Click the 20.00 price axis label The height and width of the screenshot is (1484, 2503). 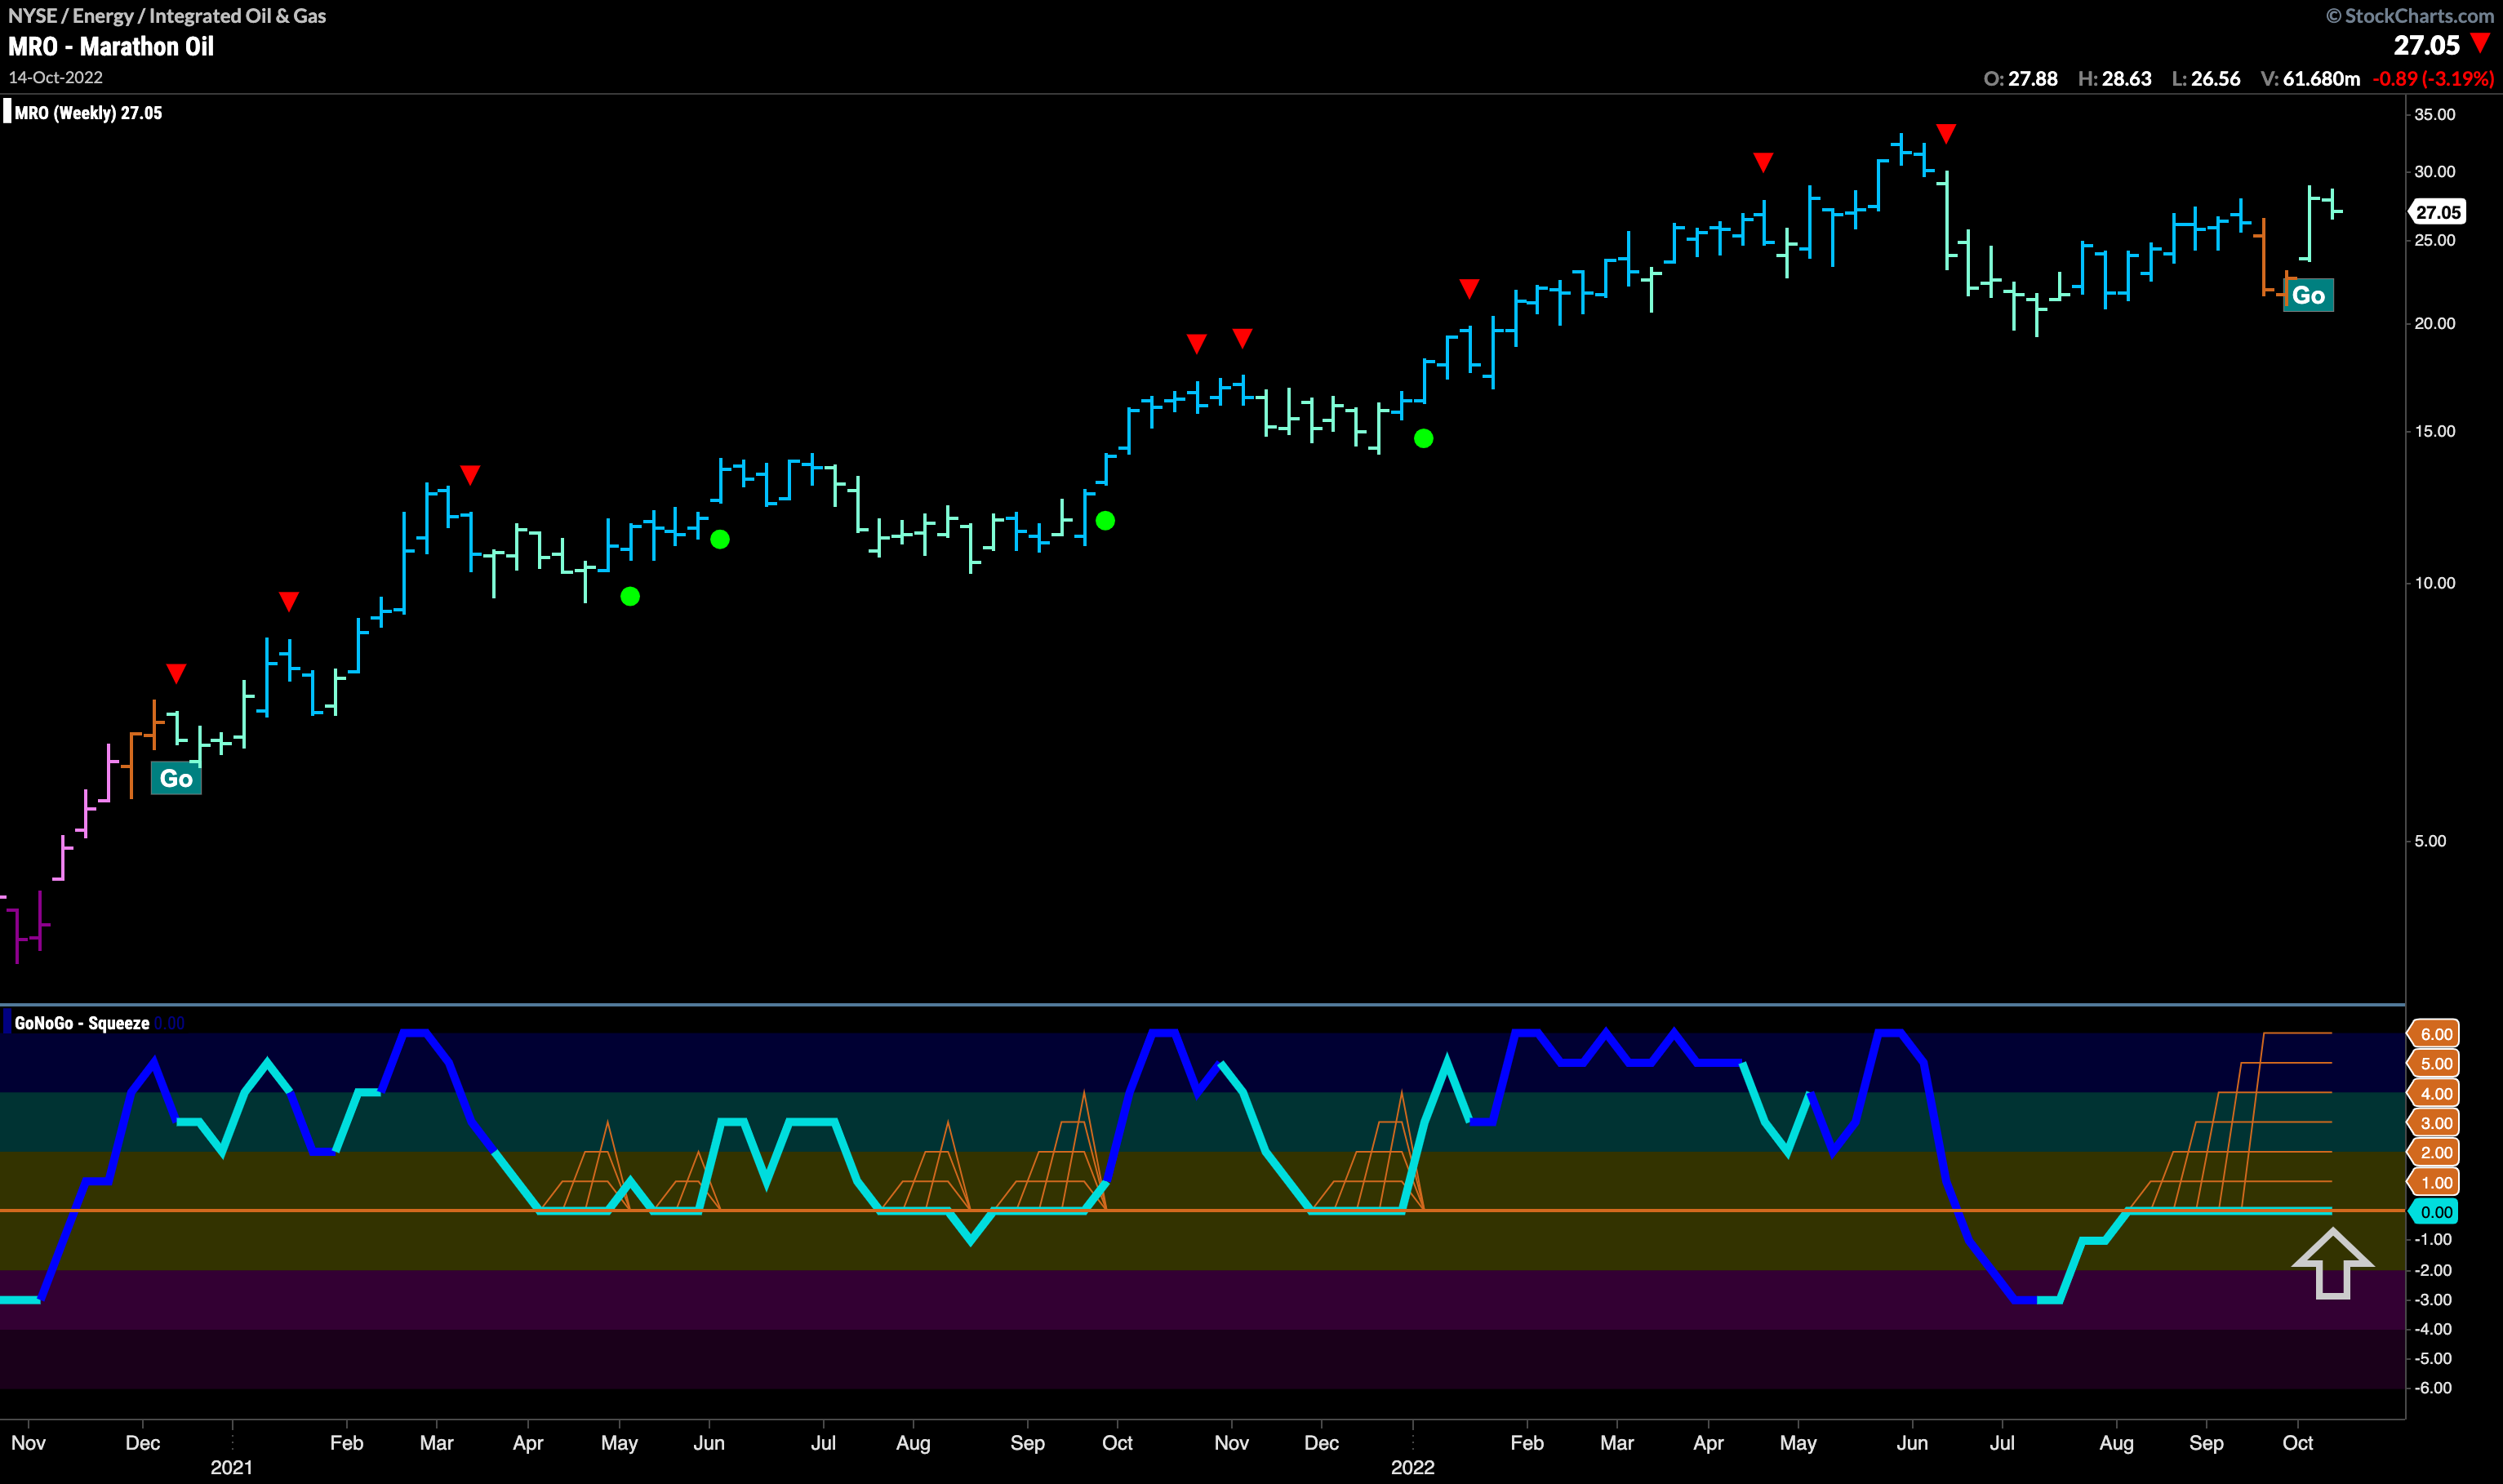2434,324
